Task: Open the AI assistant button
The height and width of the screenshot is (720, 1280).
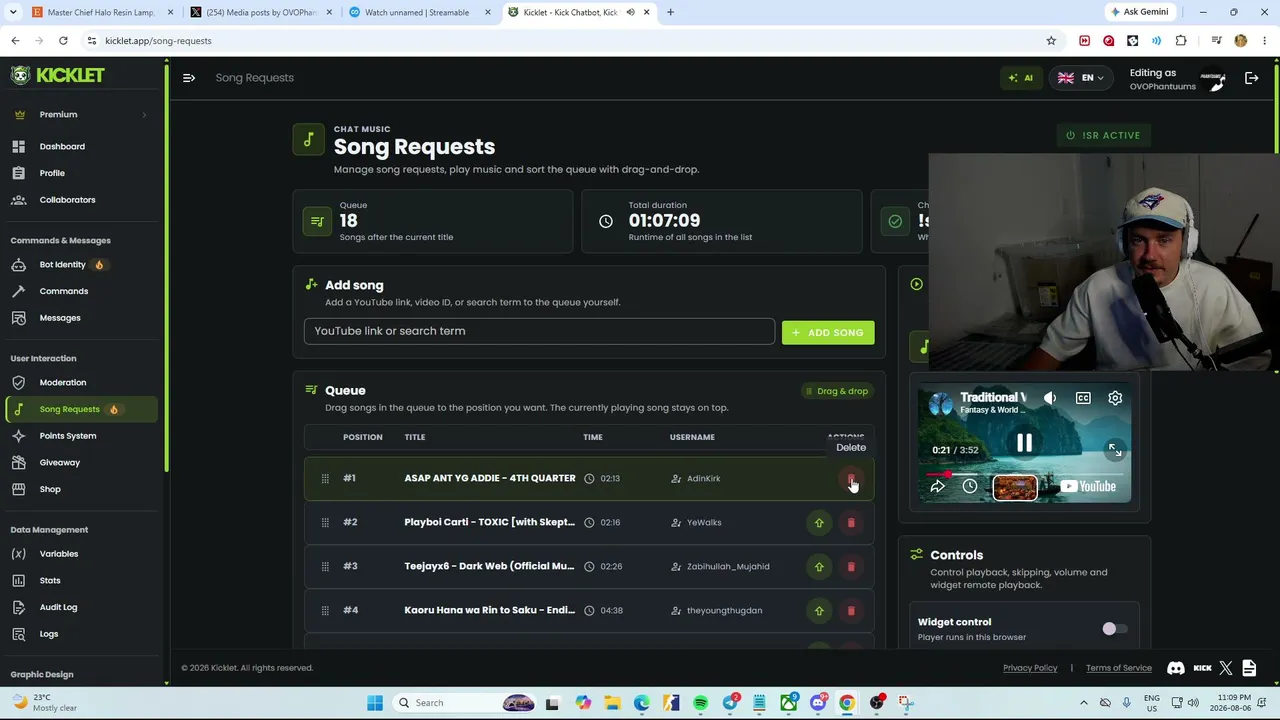Action: click(x=1021, y=77)
